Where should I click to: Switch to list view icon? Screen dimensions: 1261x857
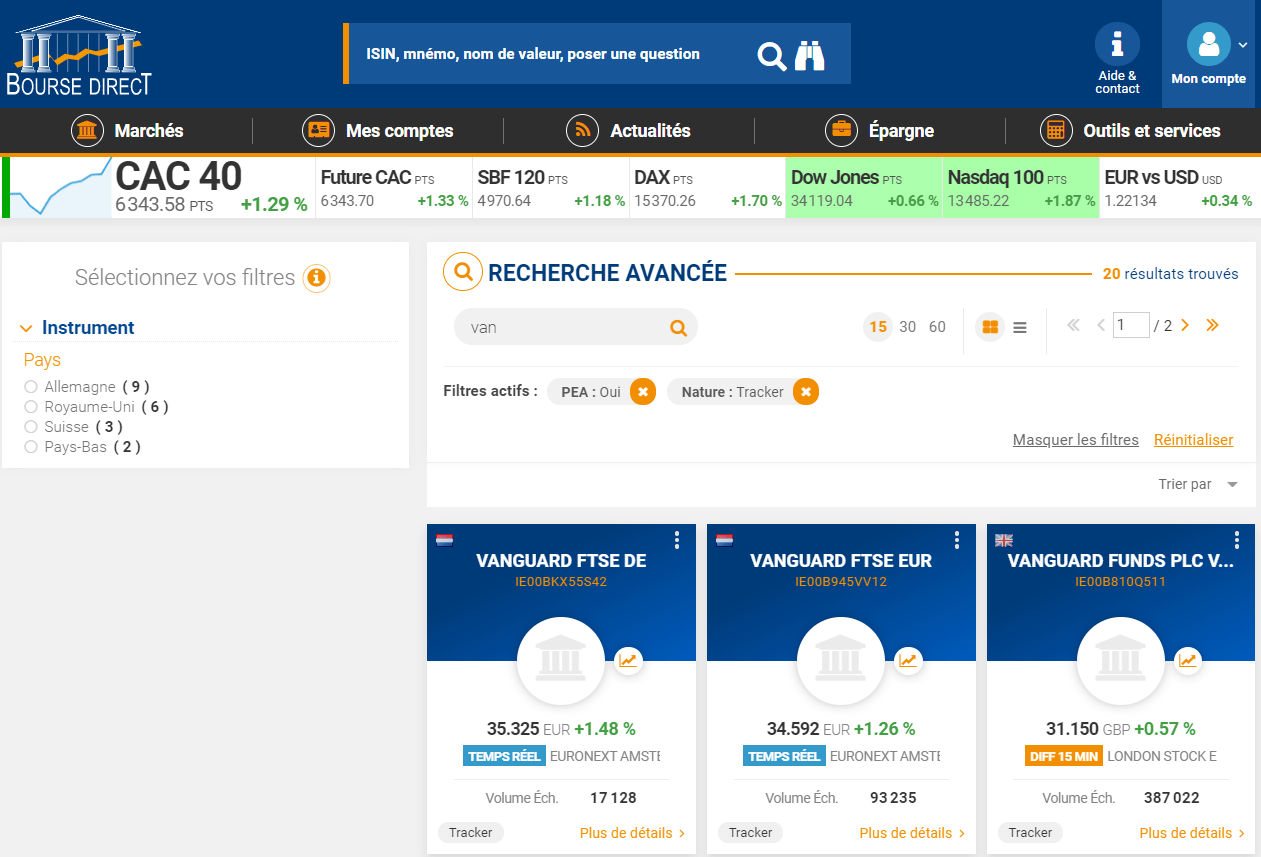(1020, 327)
